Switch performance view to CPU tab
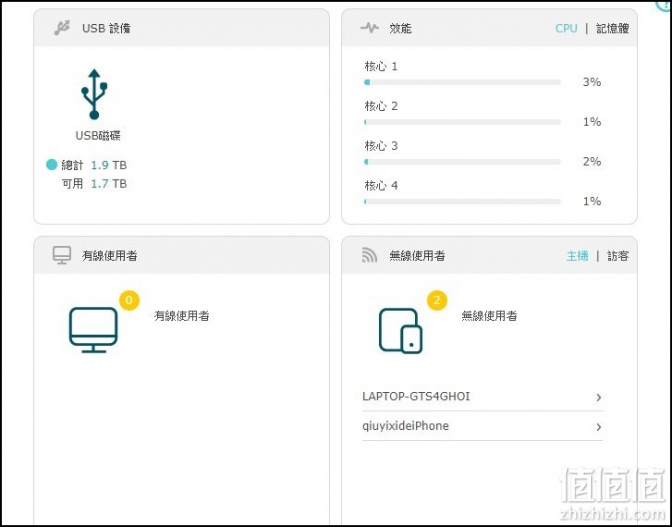The height and width of the screenshot is (527, 672). (566, 28)
